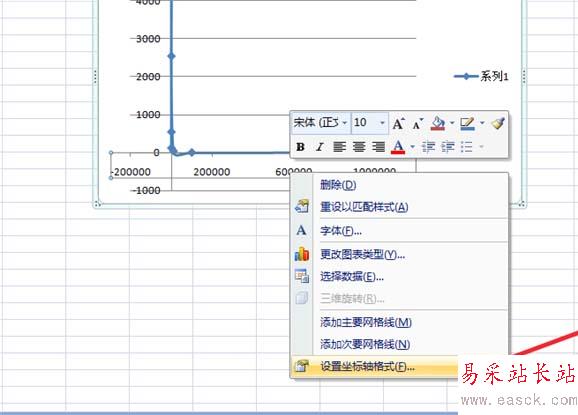Increase indent in mini toolbar
Viewport: 578px width, 415px height.
pyautogui.click(x=448, y=147)
